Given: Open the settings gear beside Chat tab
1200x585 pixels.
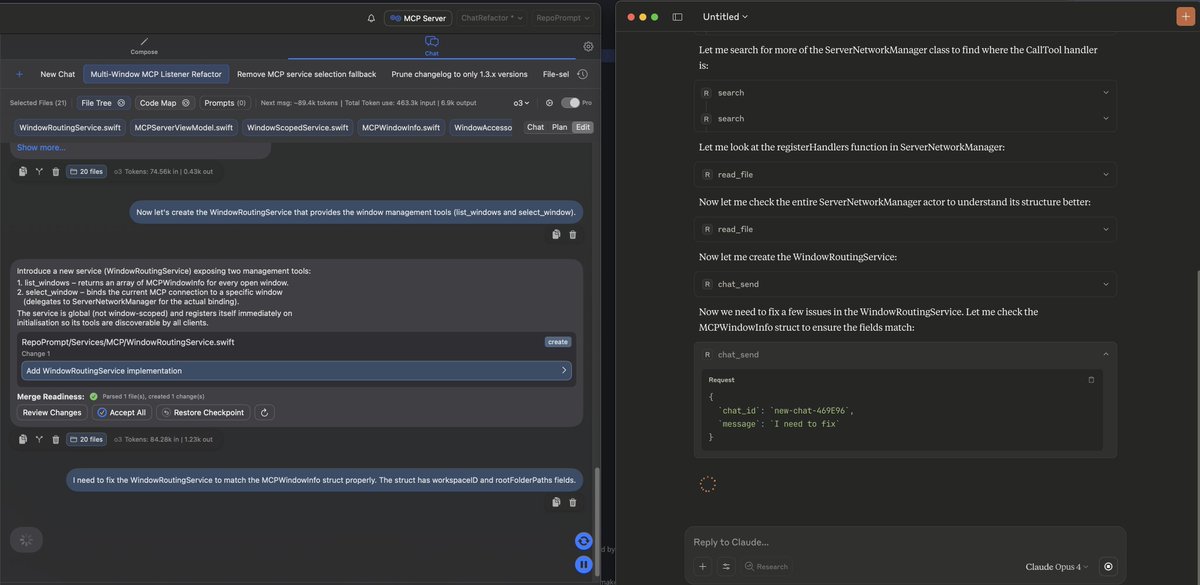Looking at the screenshot, I should pyautogui.click(x=588, y=46).
